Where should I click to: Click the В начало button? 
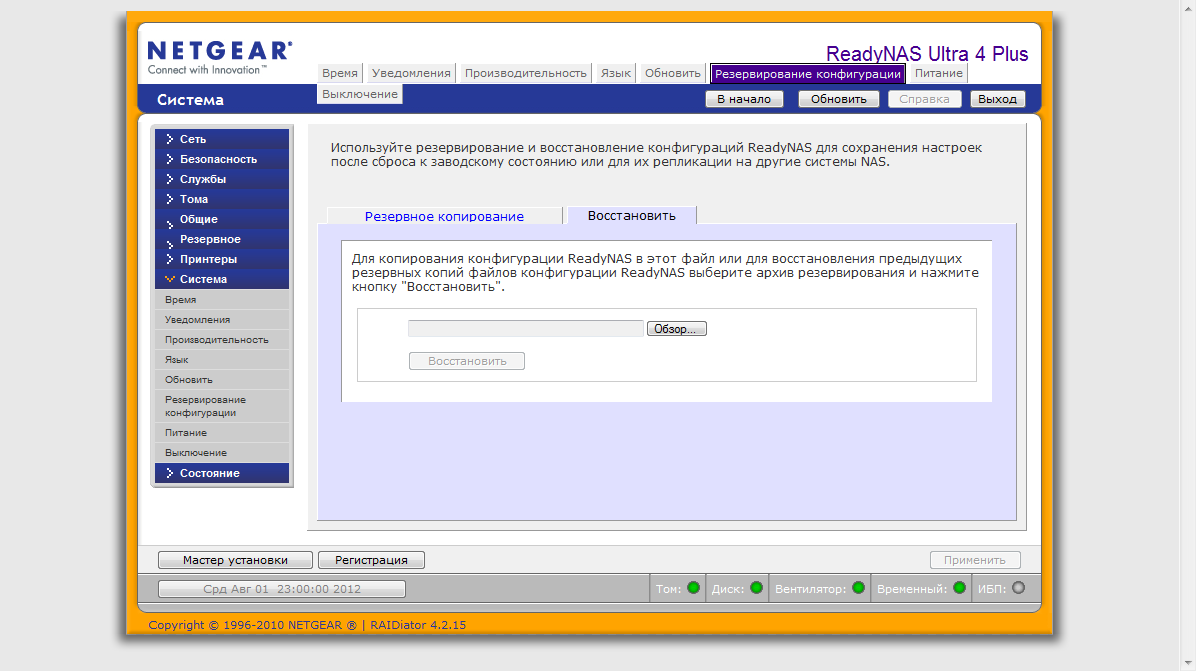pyautogui.click(x=744, y=99)
